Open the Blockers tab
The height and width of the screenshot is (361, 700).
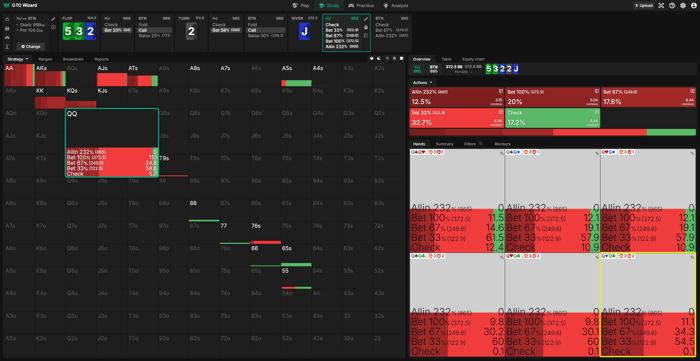[502, 144]
